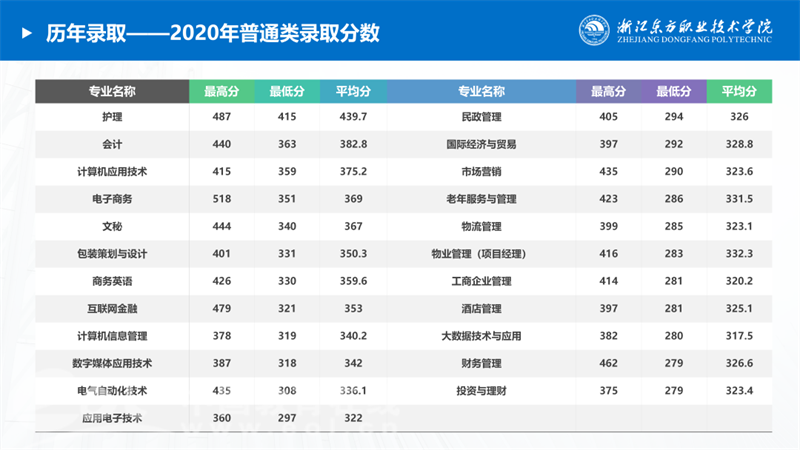Click the blue 专业名称 header cell
Viewport: 800px width, 450px height.
[x=482, y=91]
